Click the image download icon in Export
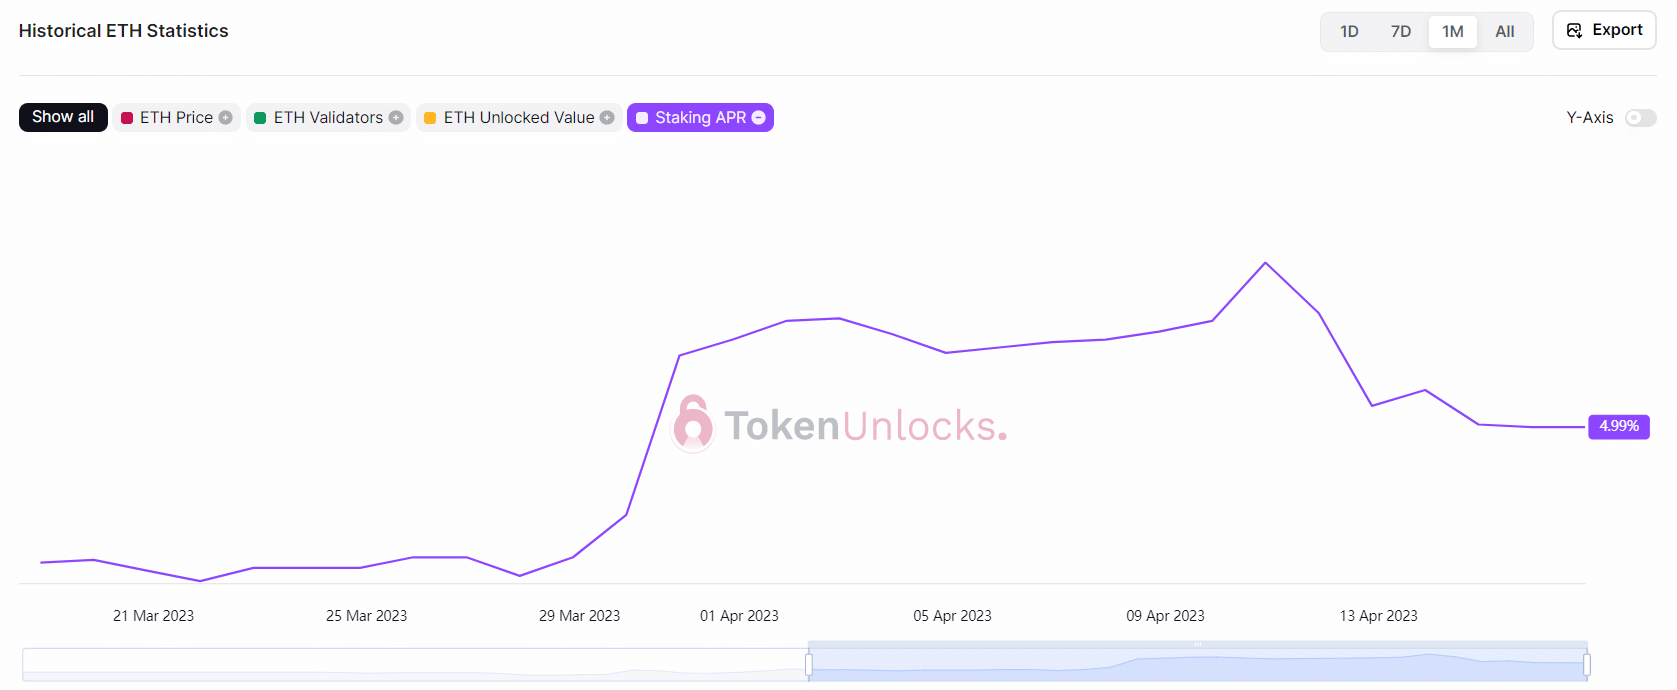Image resolution: width=1677 pixels, height=690 pixels. pos(1574,31)
